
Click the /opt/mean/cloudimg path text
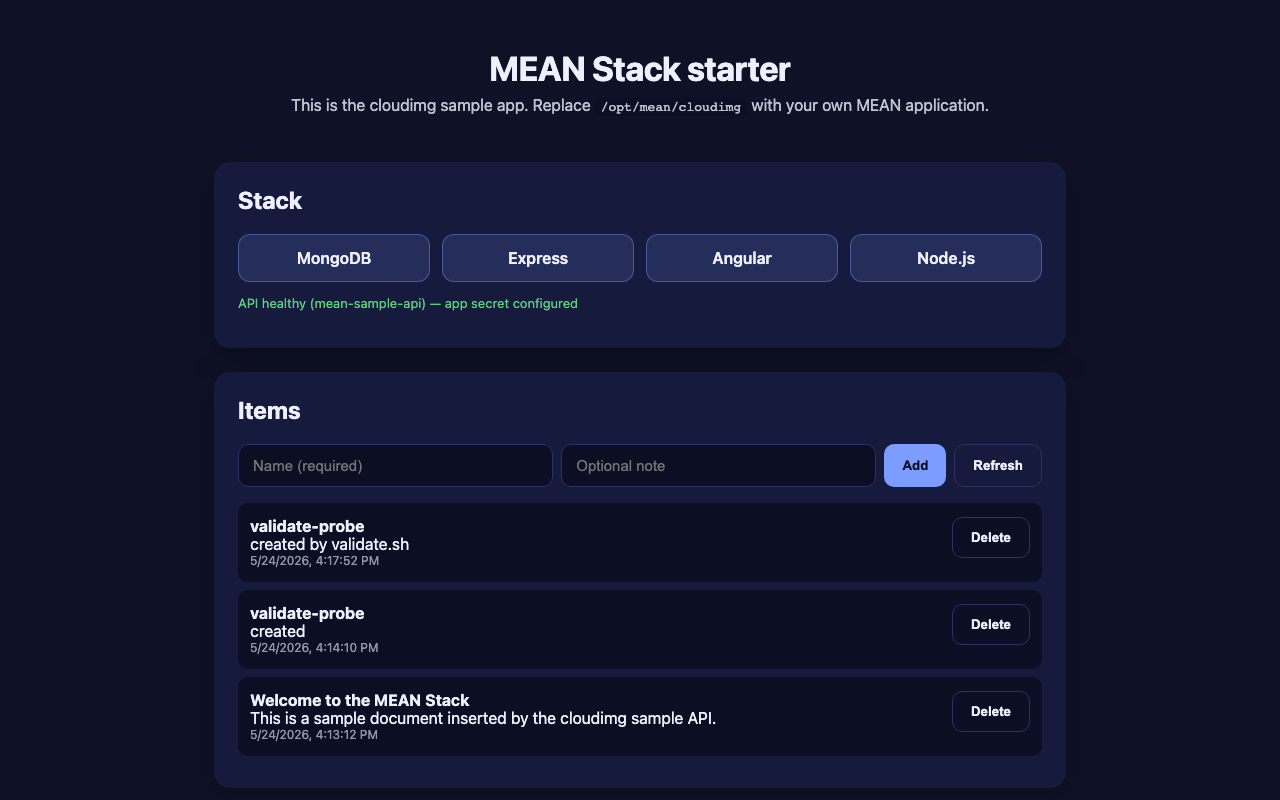tap(671, 106)
